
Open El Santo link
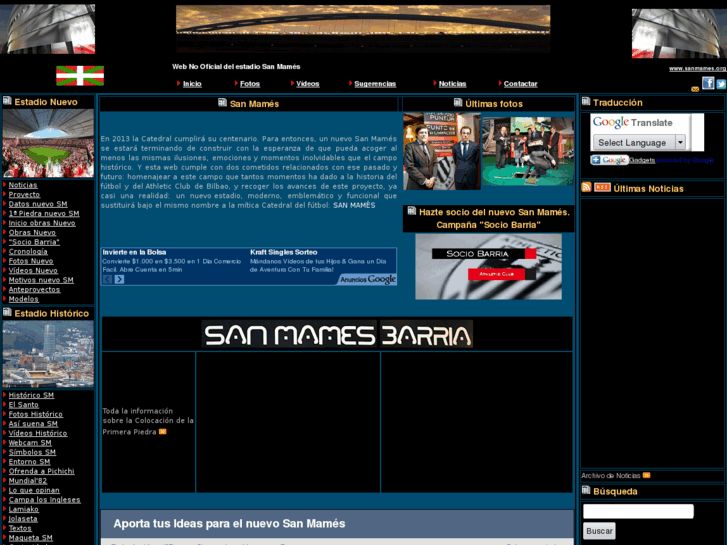point(24,405)
